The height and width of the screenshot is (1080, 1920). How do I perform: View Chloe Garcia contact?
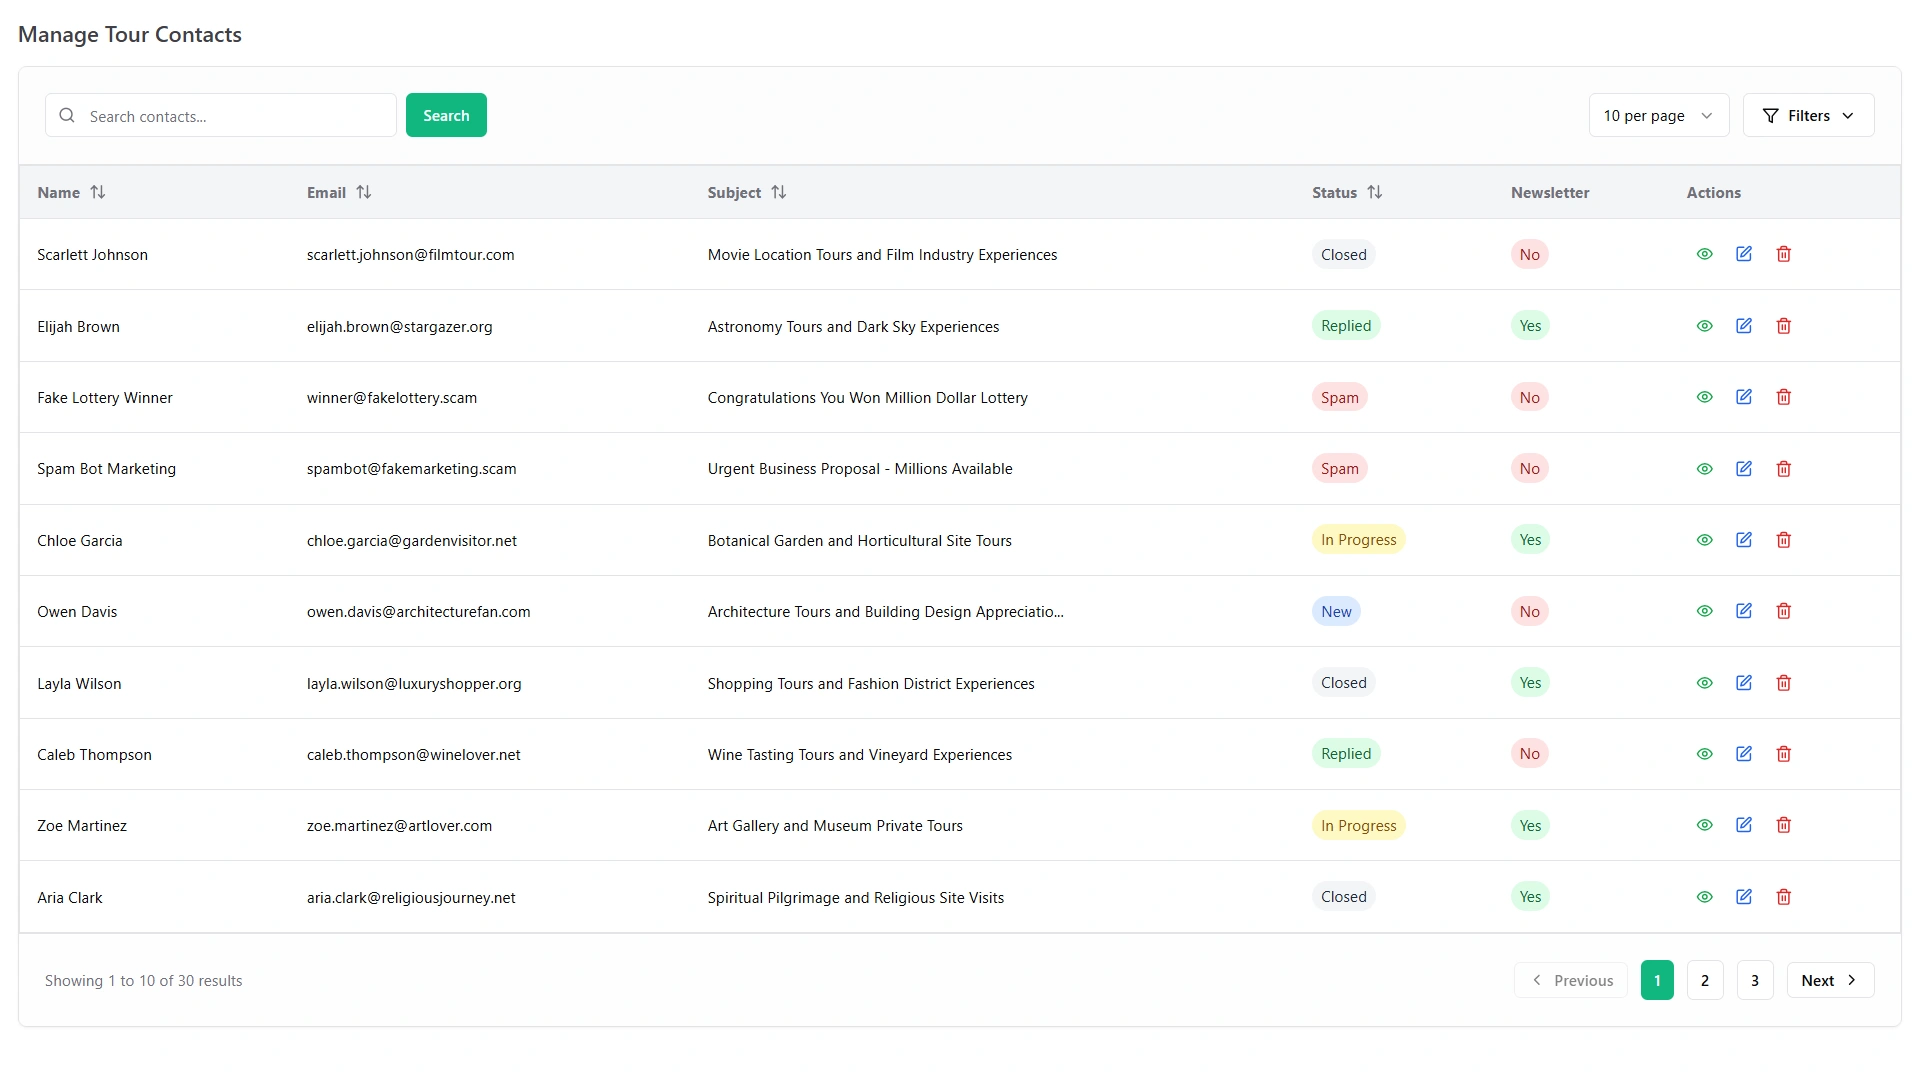(1705, 540)
